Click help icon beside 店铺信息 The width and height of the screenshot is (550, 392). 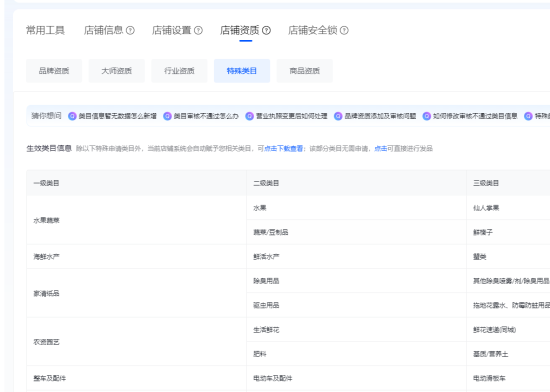(130, 31)
